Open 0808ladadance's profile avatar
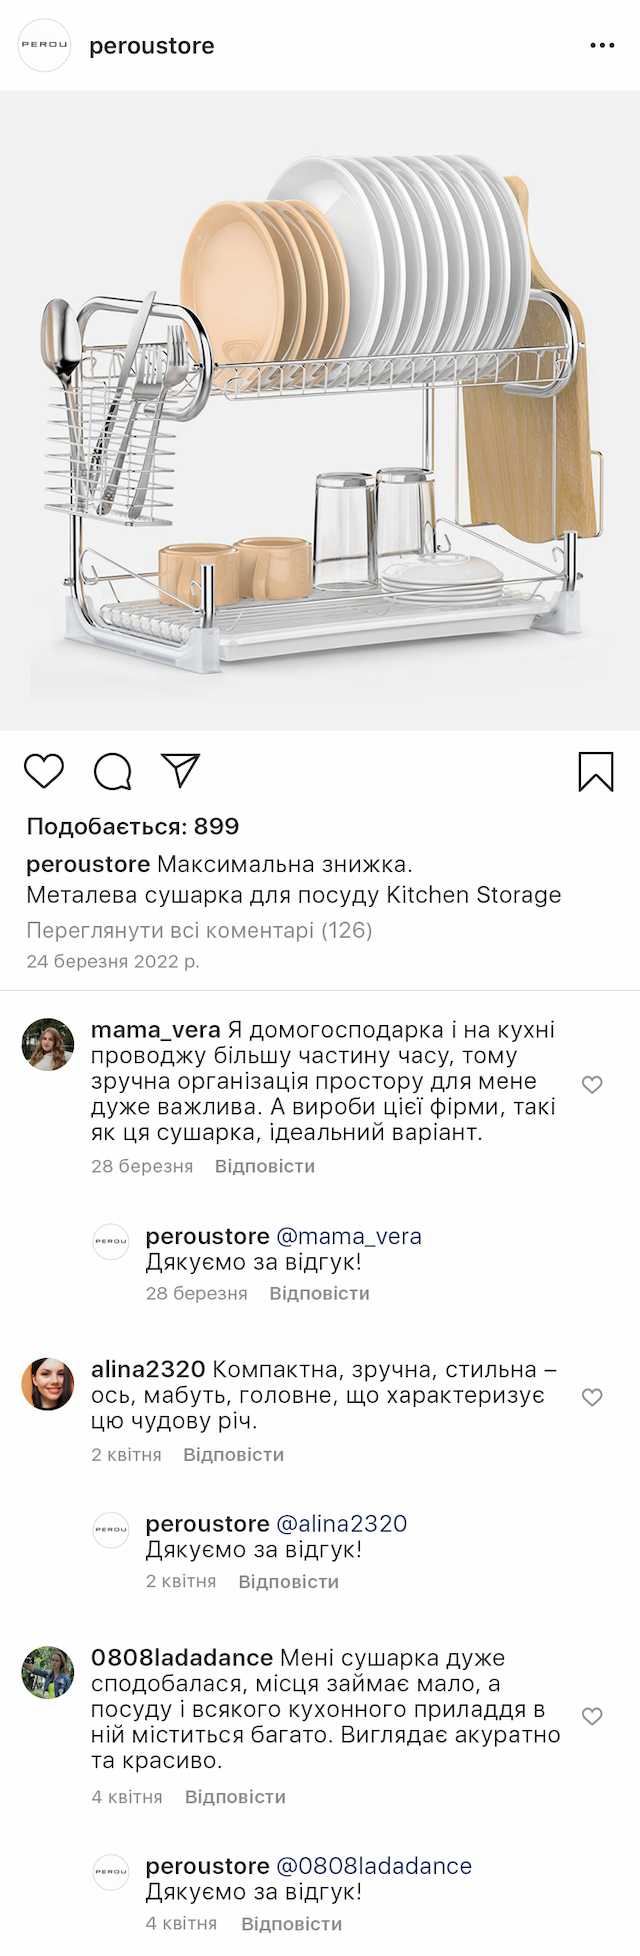Screen dimensions: 640x1956 coord(48,1673)
